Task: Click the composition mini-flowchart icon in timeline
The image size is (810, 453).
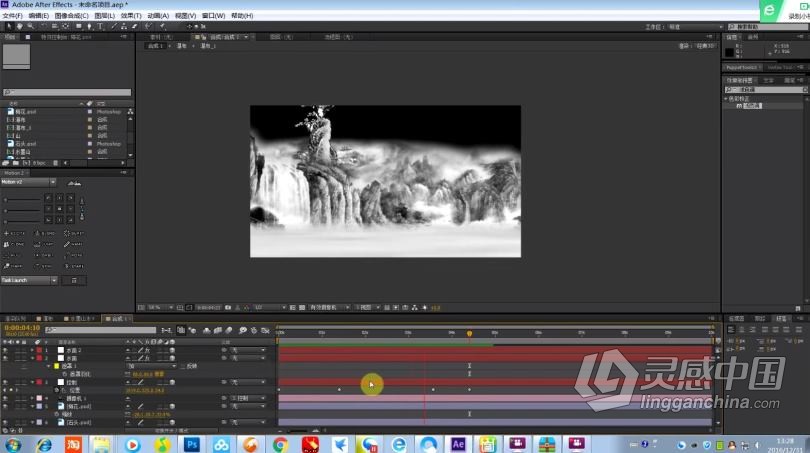Action: pos(166,330)
